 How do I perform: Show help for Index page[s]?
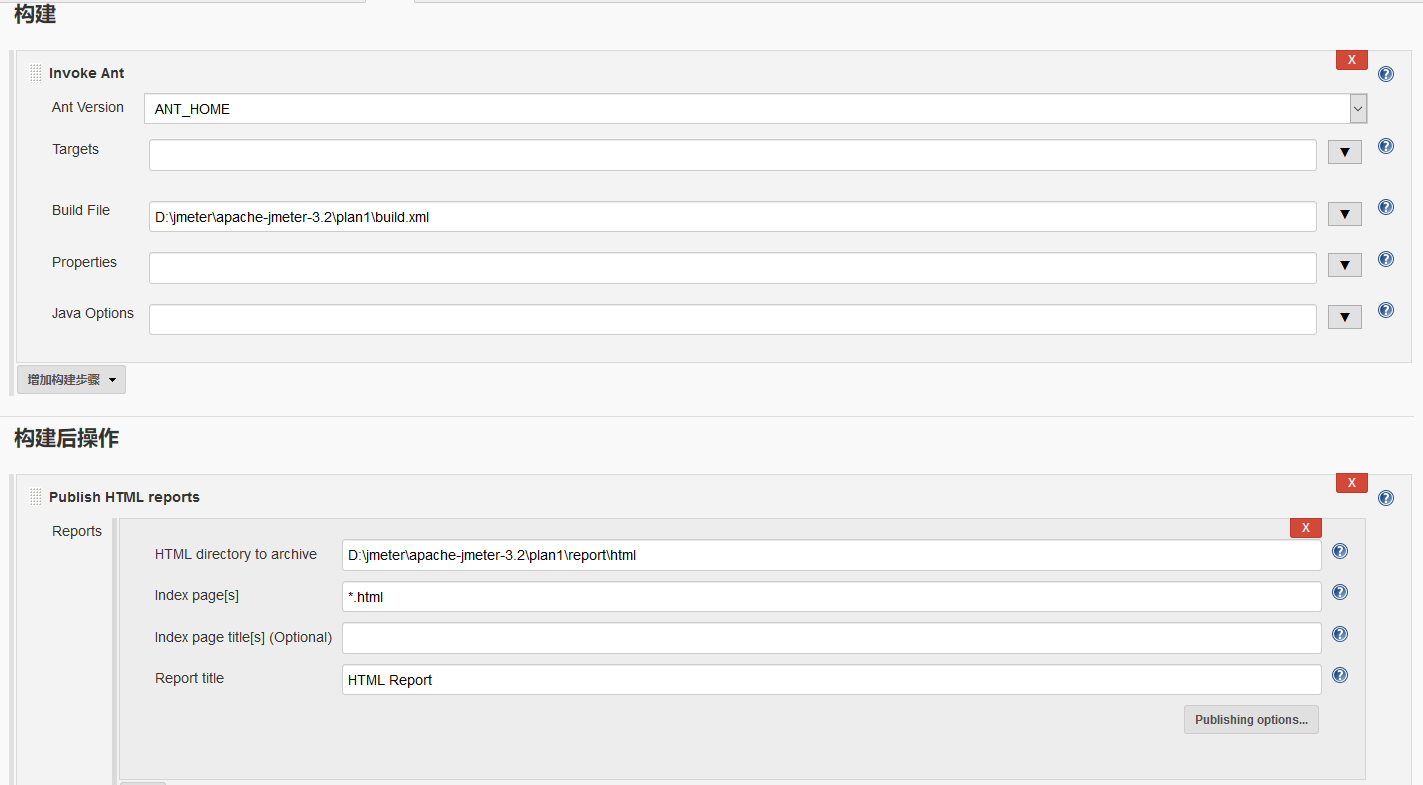(1340, 592)
